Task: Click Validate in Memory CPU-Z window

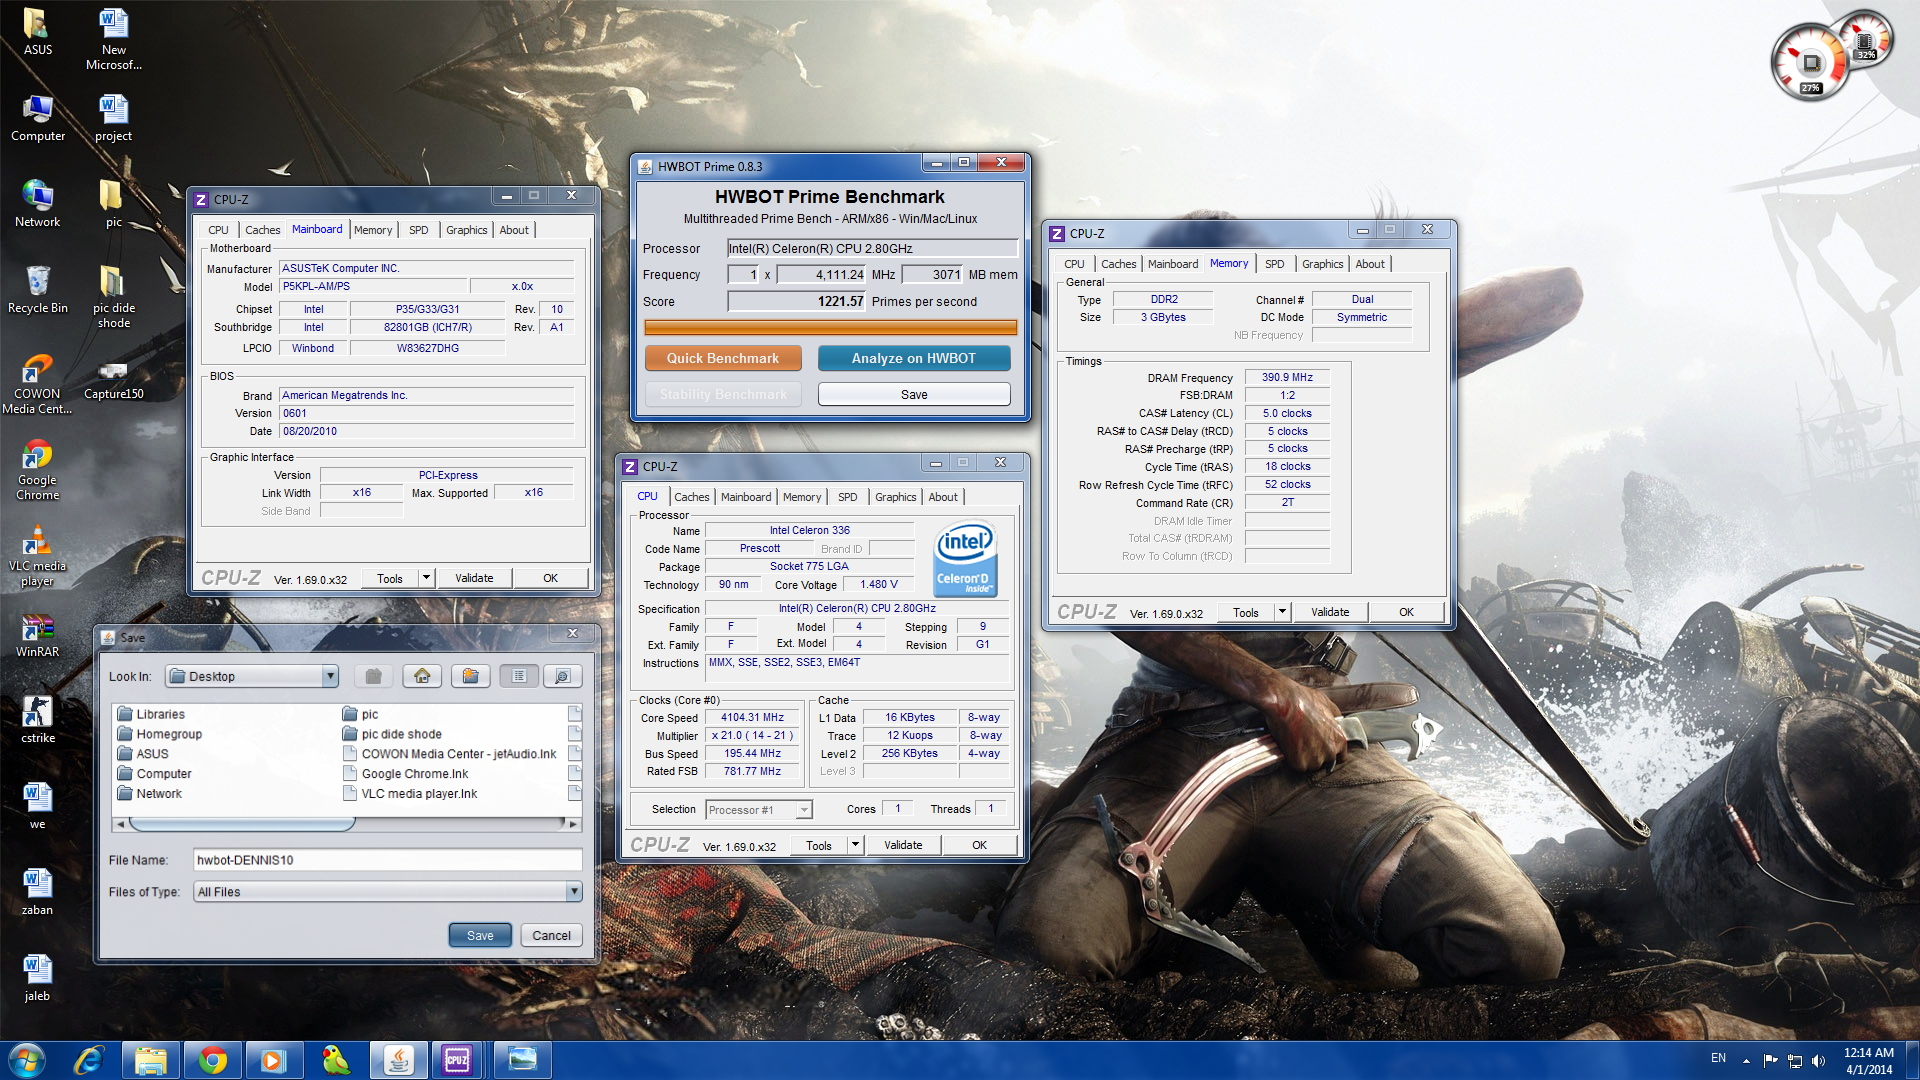Action: 1330,612
